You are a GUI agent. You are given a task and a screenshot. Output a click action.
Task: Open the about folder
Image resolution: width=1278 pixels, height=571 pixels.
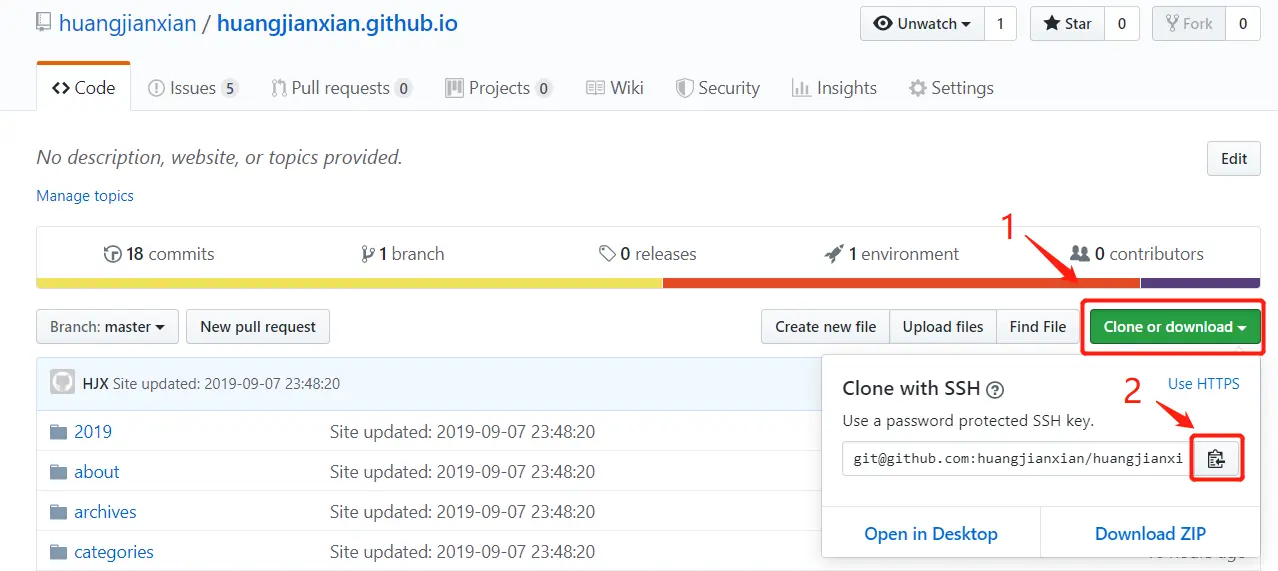[x=96, y=472]
